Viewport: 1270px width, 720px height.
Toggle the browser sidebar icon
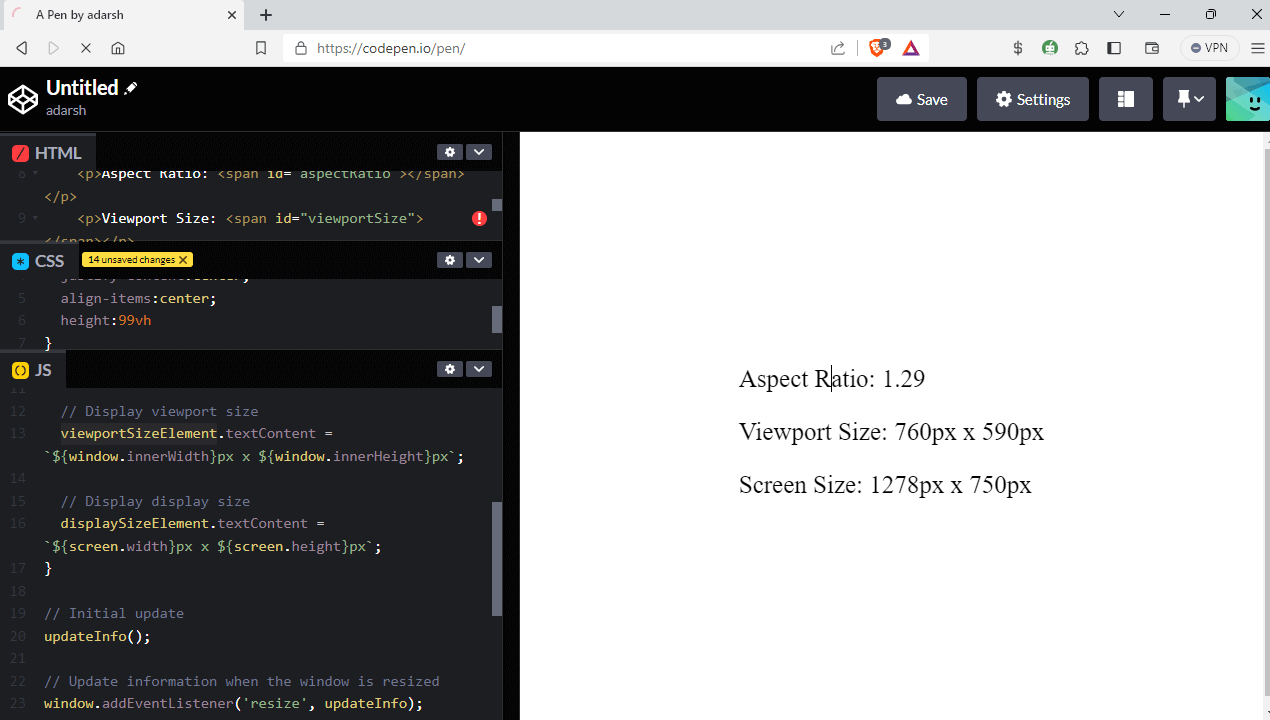pyautogui.click(x=1113, y=47)
